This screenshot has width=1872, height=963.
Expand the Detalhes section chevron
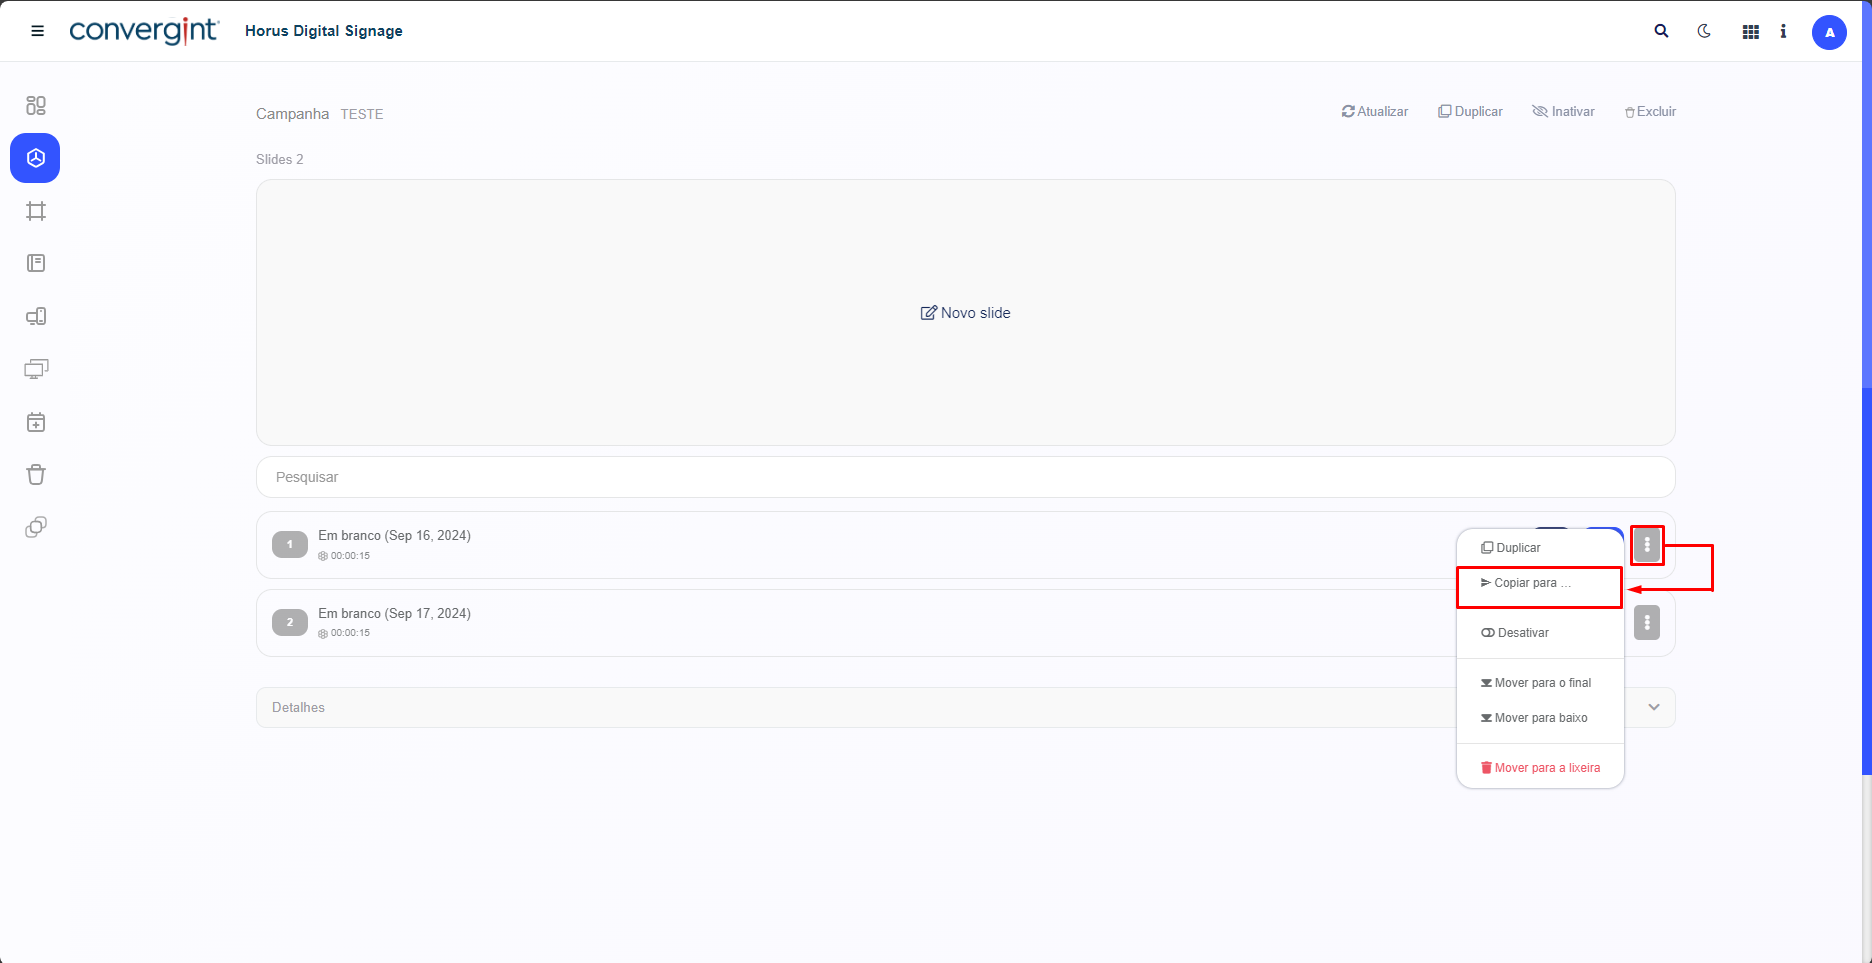tap(1654, 707)
